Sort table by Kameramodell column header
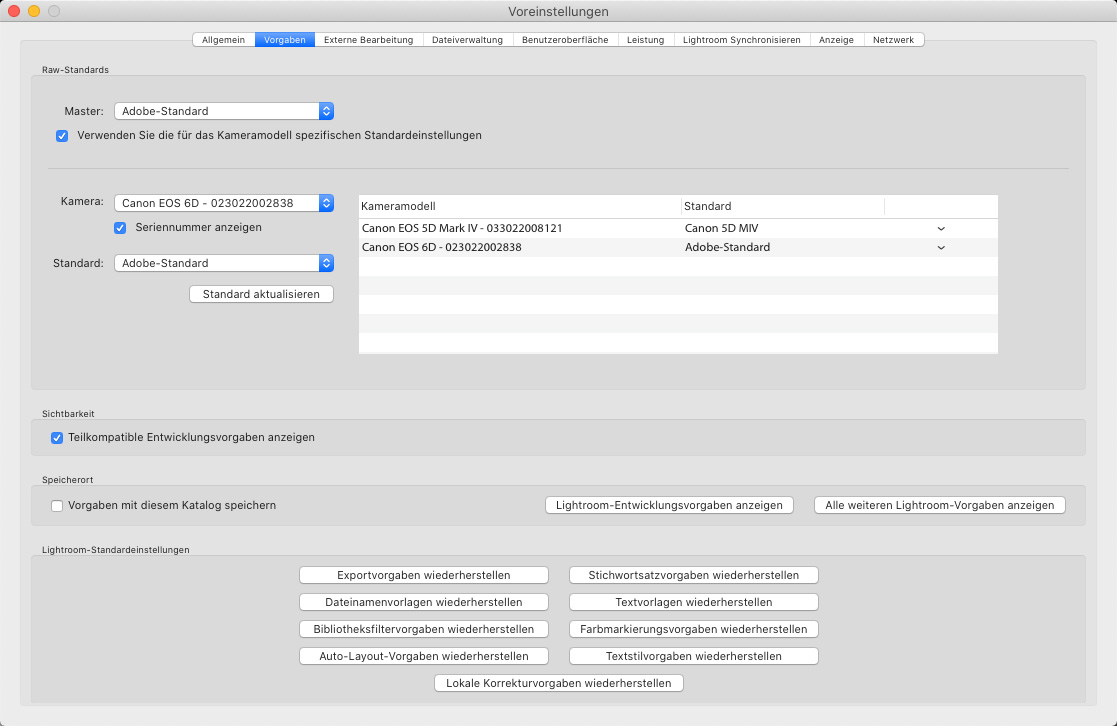Screen dimensions: 1117x726 (x=519, y=206)
